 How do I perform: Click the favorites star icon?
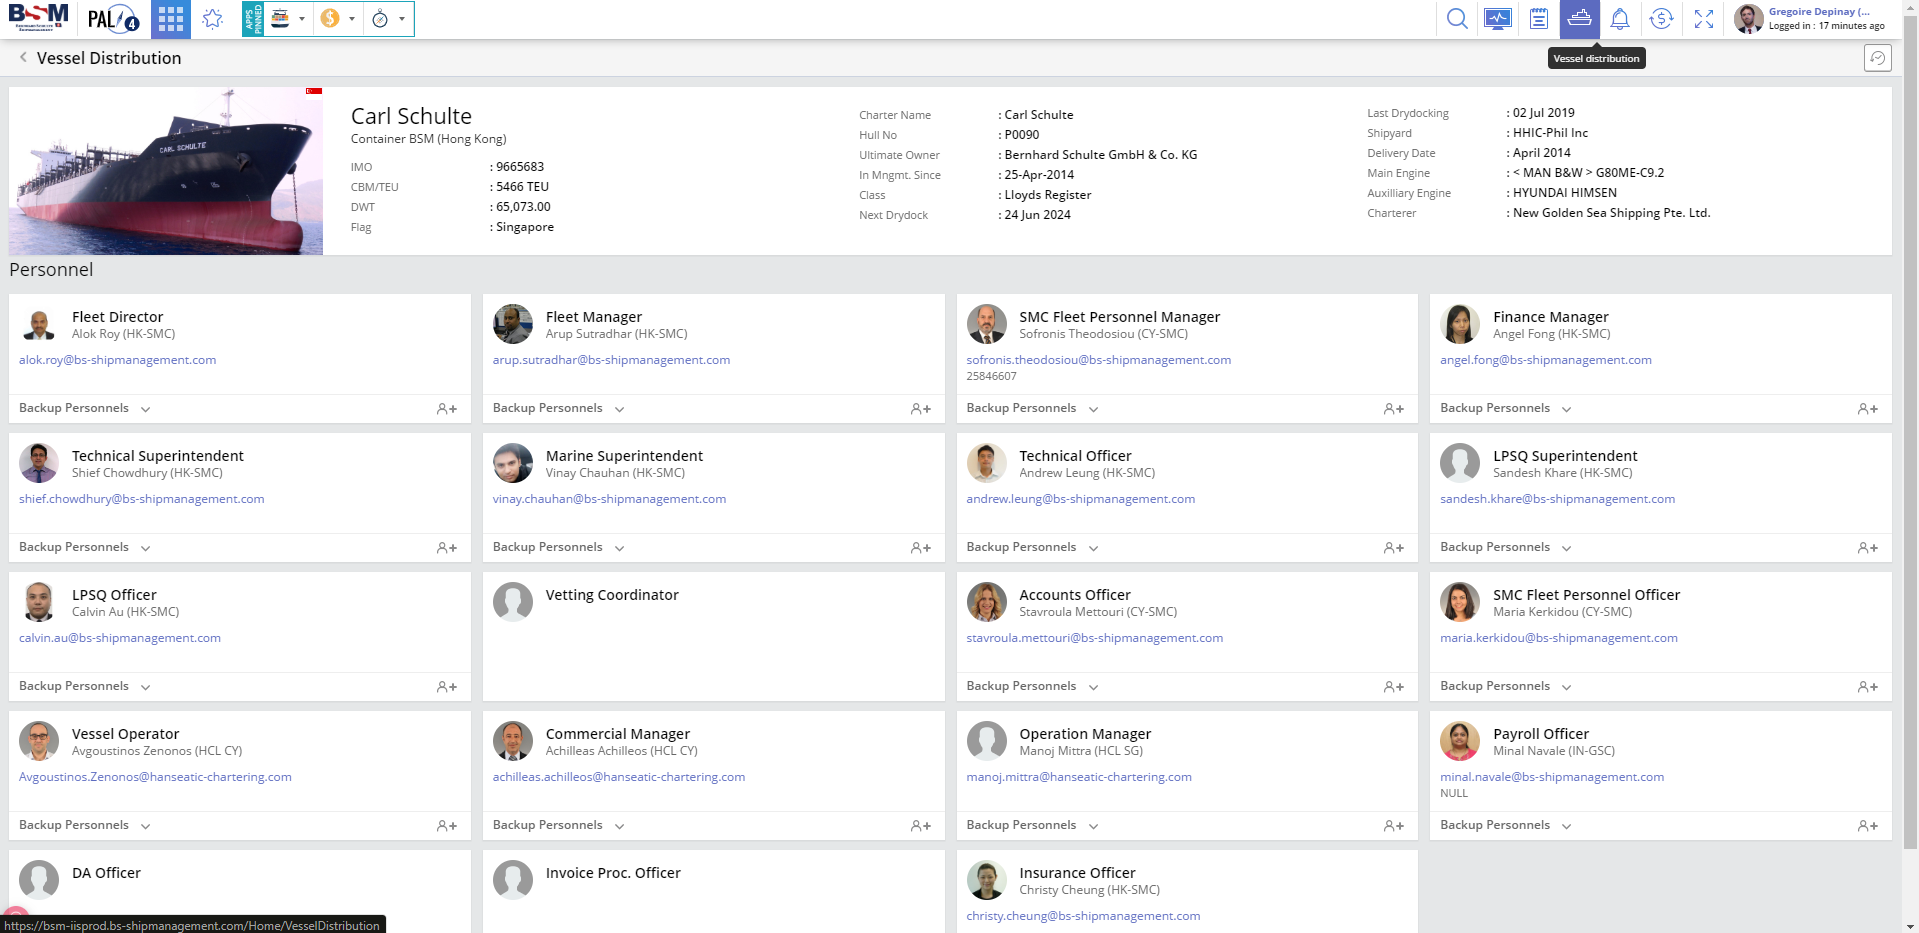[x=212, y=19]
